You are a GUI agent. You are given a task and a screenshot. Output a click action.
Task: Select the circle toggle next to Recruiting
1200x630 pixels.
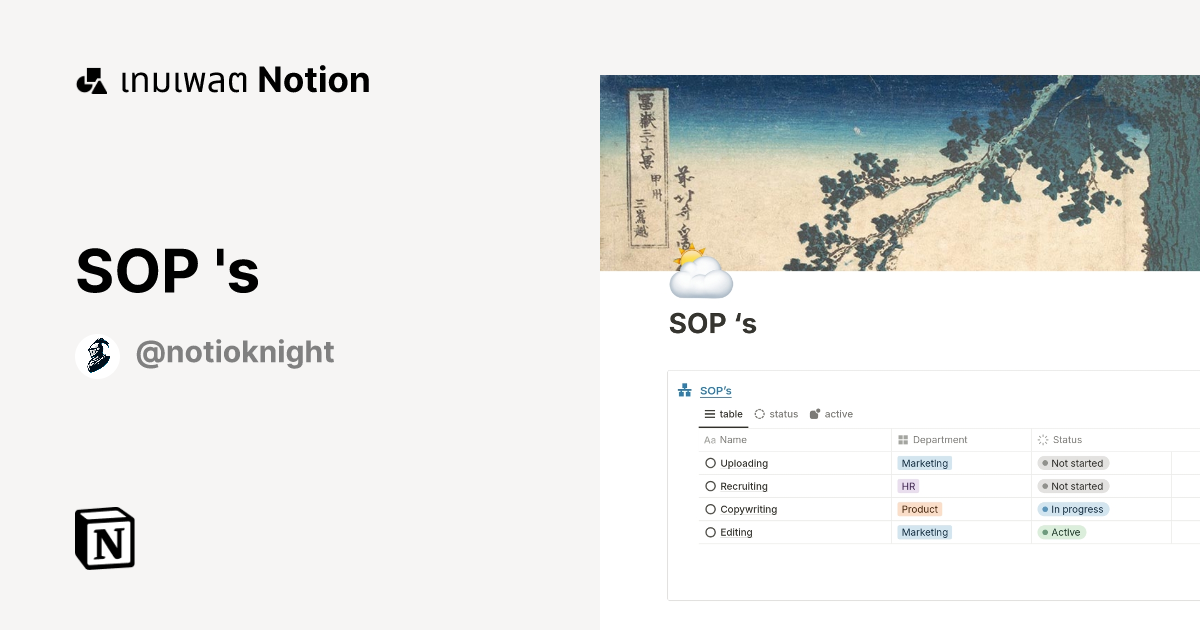(710, 486)
